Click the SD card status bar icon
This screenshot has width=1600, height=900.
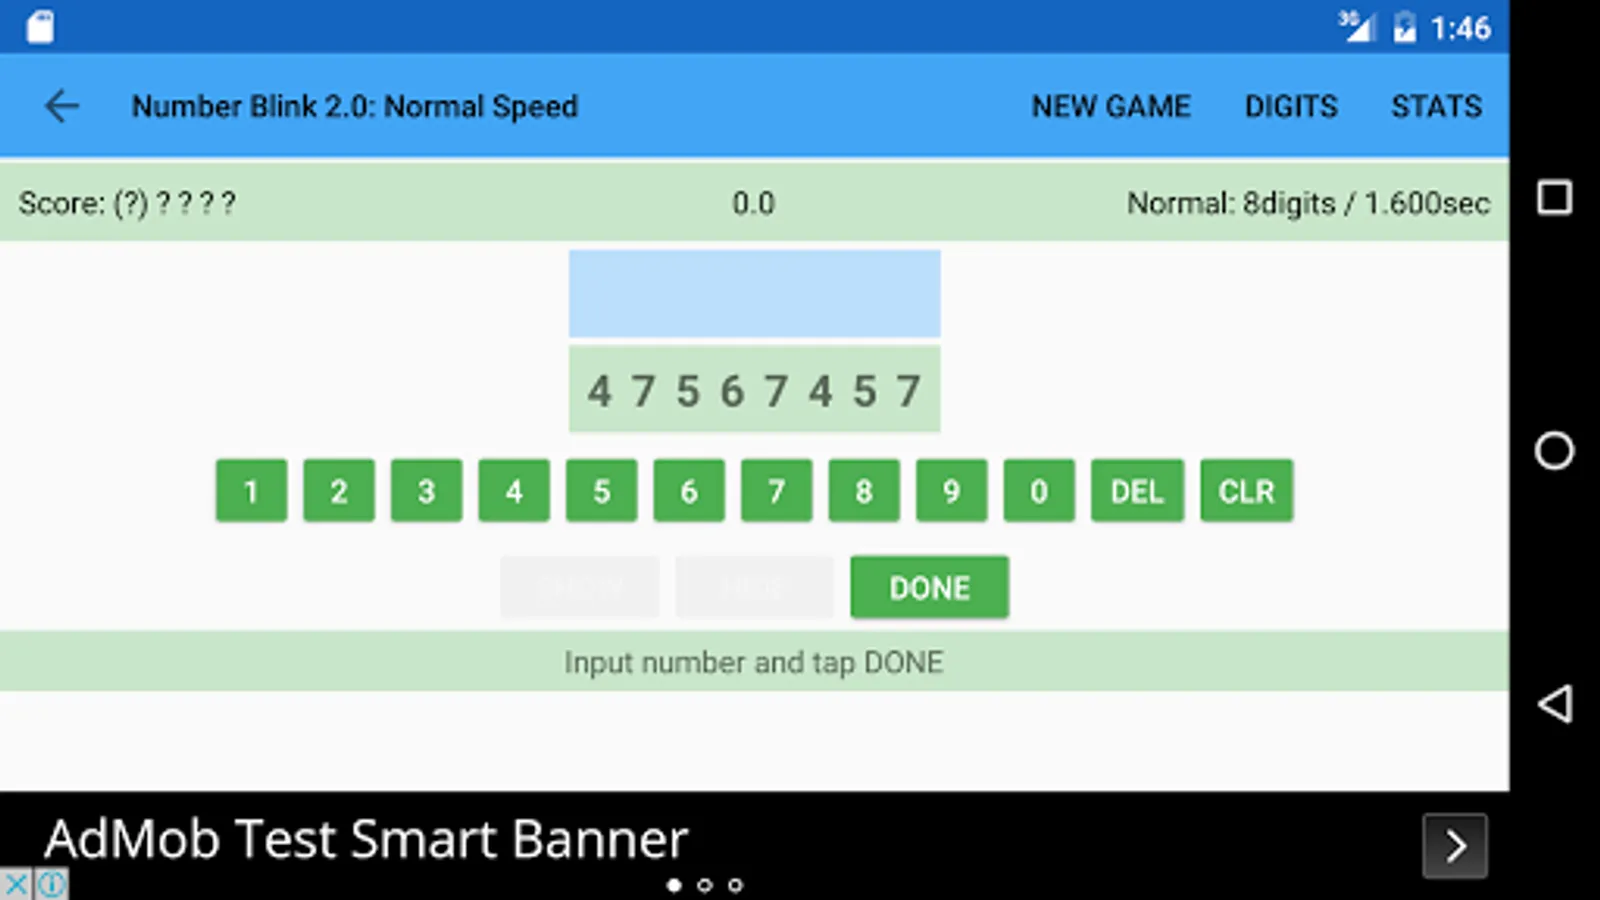click(x=40, y=27)
